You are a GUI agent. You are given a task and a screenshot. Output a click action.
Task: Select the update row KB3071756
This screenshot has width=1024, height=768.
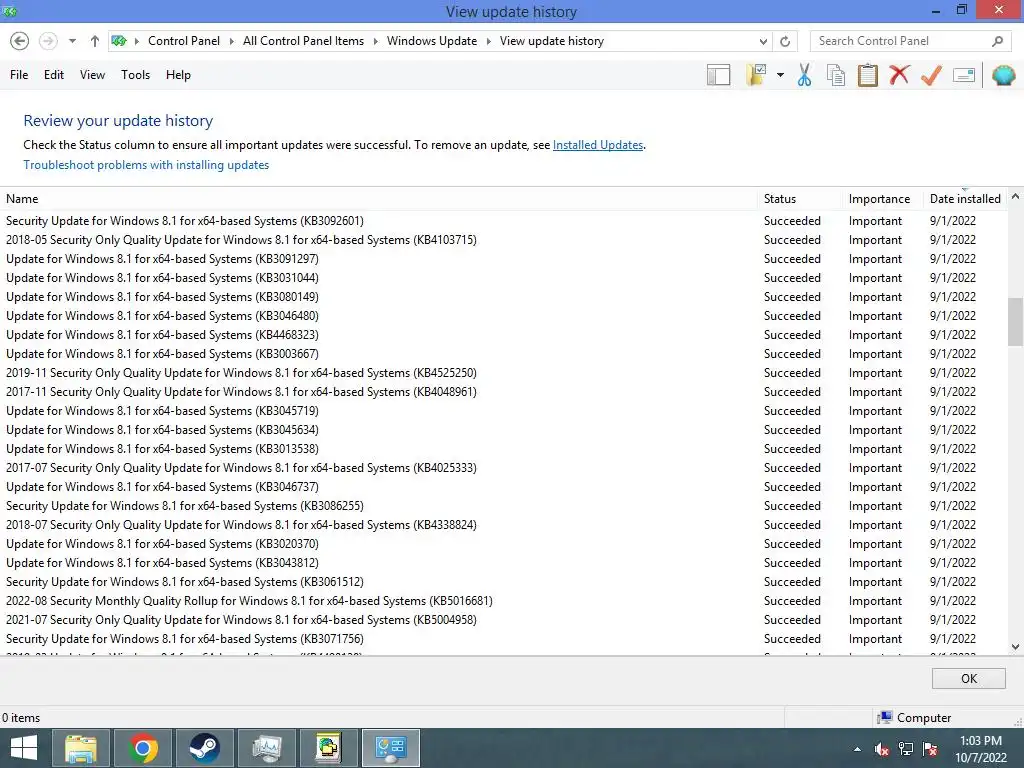503,639
